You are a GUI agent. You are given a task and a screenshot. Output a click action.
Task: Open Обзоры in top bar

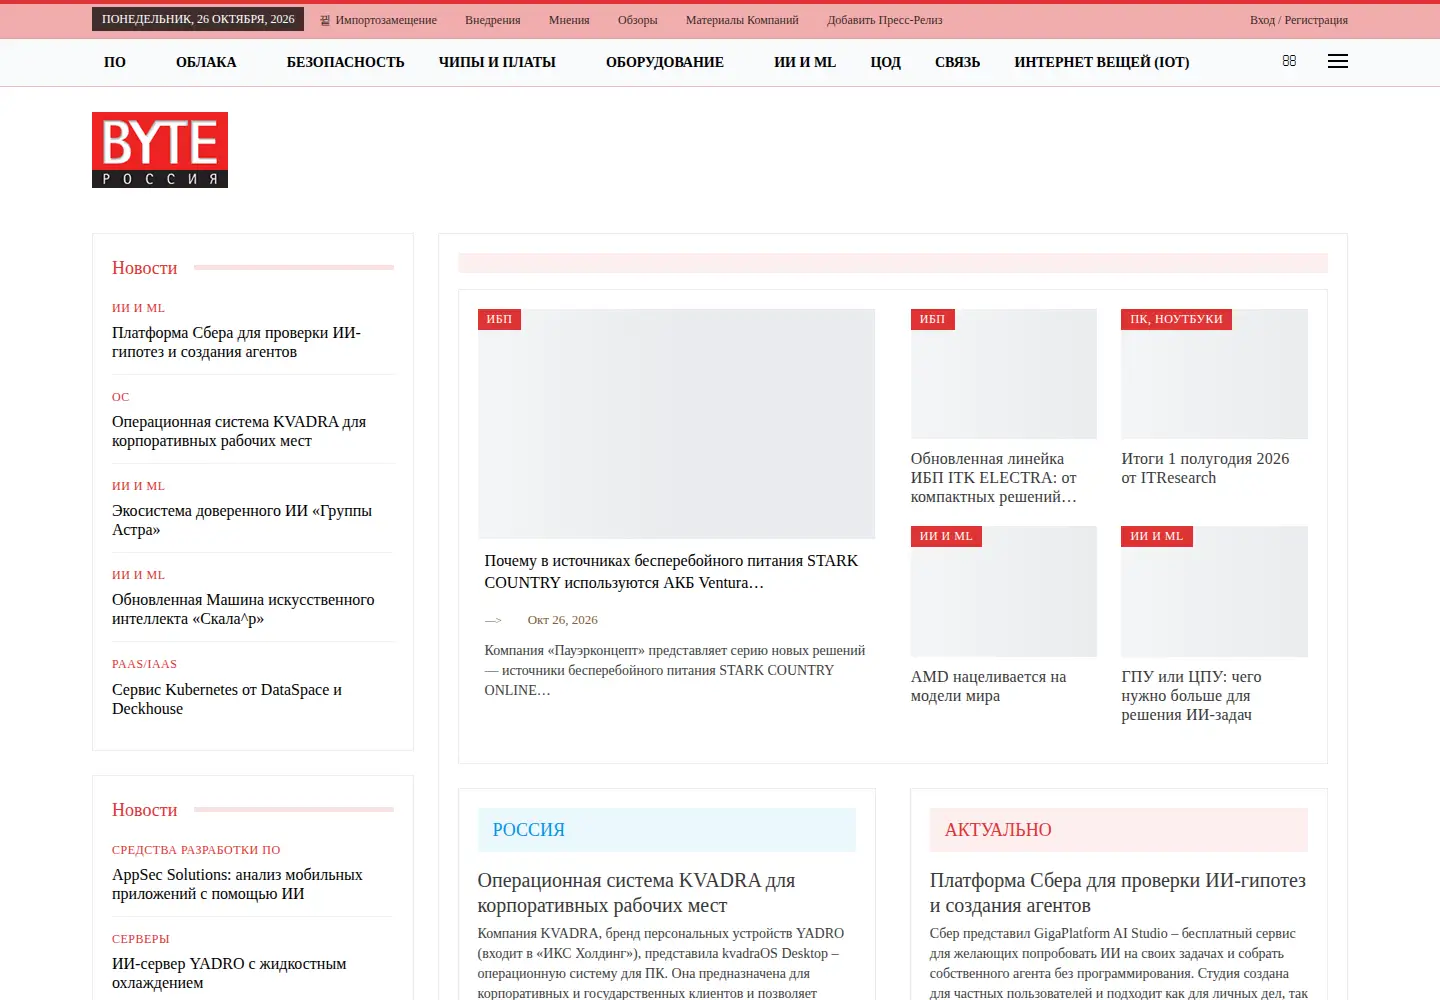coord(638,20)
